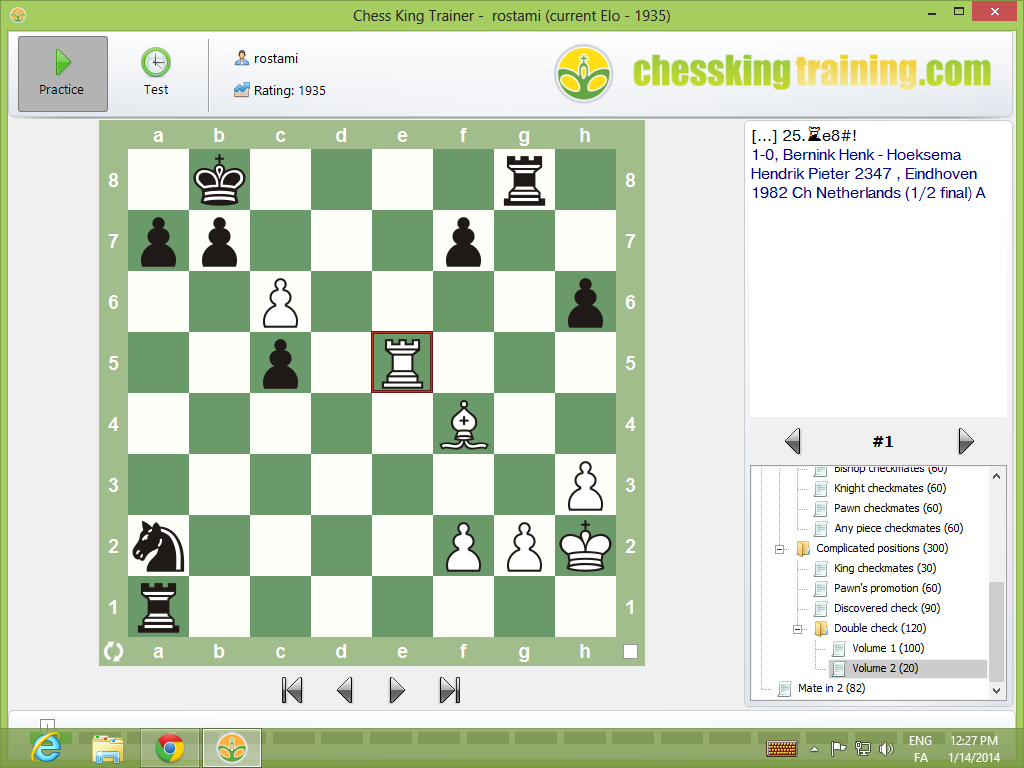Step forward one move
The width and height of the screenshot is (1024, 768).
pyautogui.click(x=396, y=690)
